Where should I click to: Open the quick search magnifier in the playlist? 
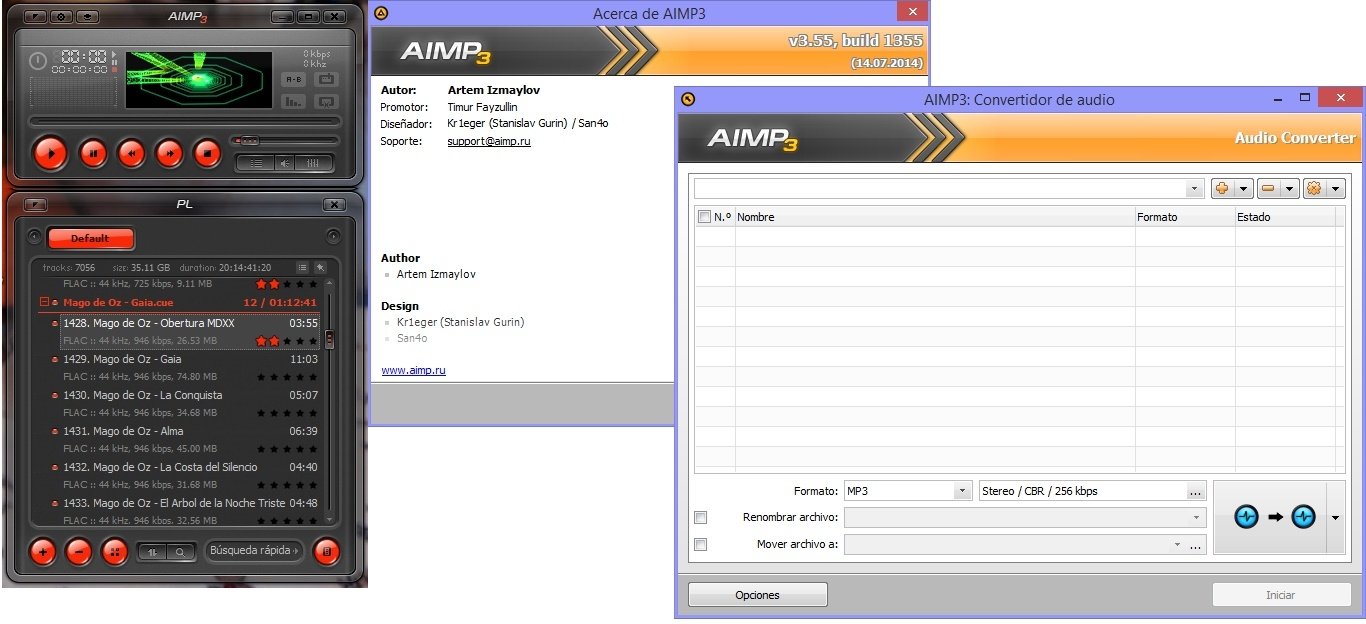180,551
